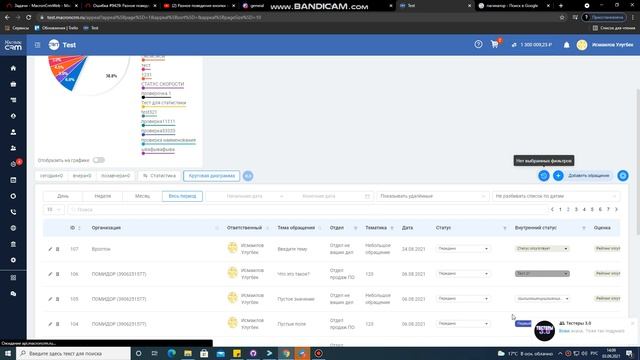This screenshot has width=640, height=360.
Task: Delete appeal 105 with the trash icon
Action: [x=58, y=299]
